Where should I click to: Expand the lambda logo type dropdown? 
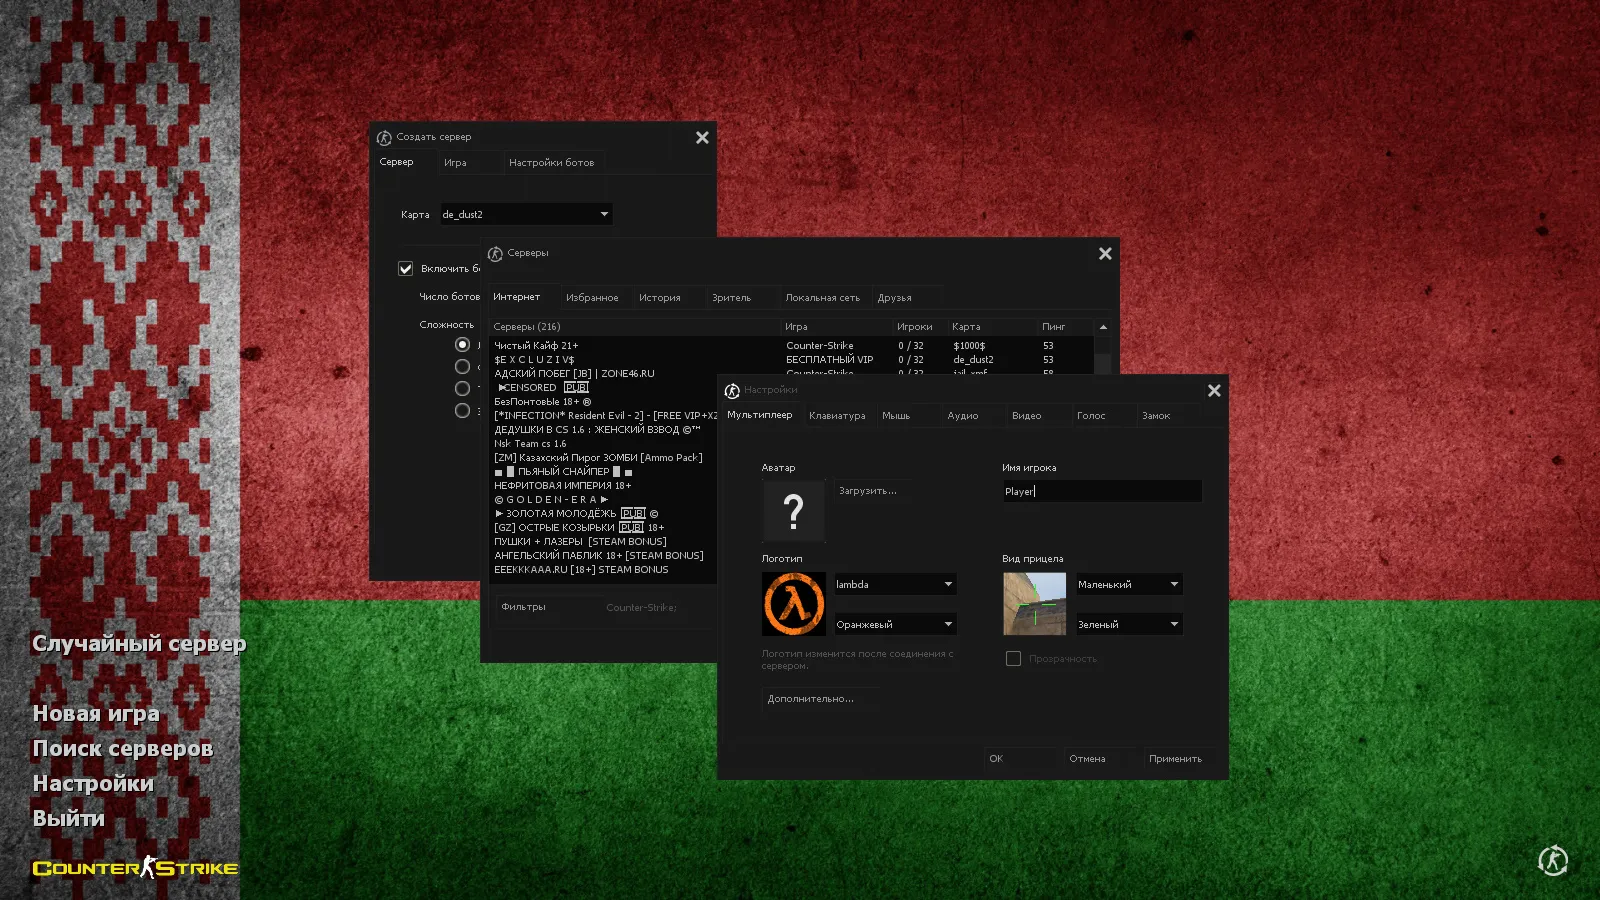tap(895, 585)
